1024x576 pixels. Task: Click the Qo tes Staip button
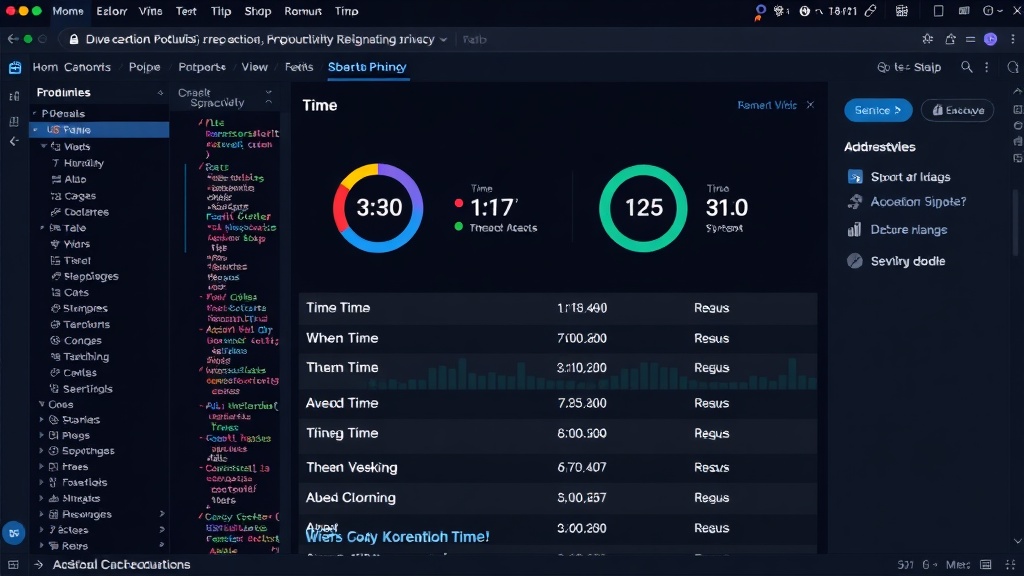(909, 67)
